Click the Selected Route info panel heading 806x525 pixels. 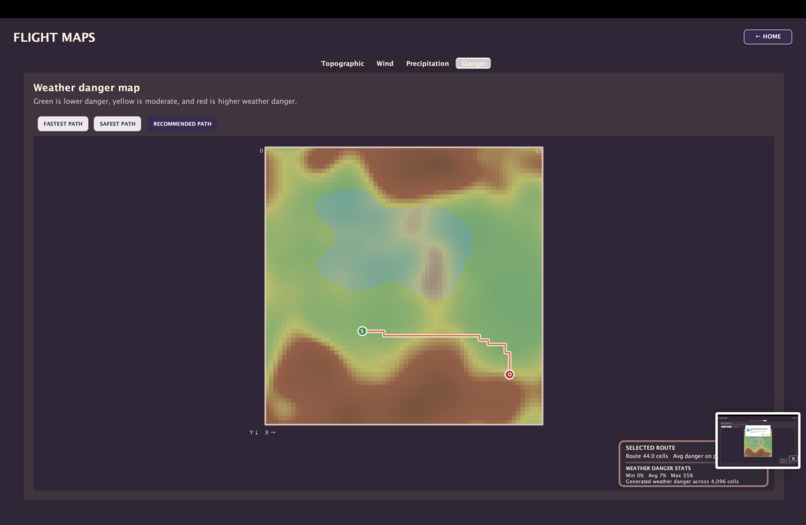click(x=650, y=448)
